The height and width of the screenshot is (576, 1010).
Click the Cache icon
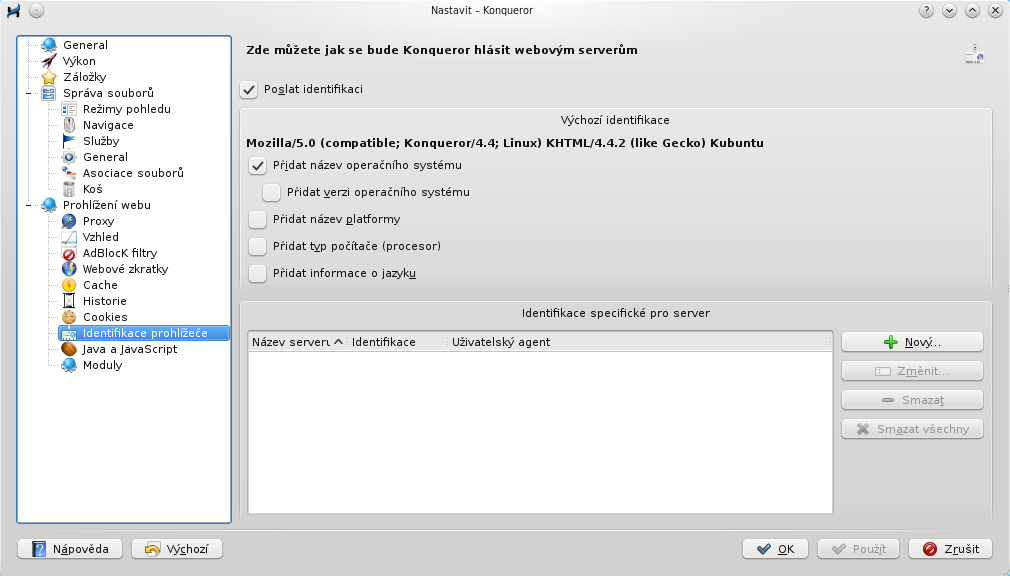pyautogui.click(x=69, y=285)
